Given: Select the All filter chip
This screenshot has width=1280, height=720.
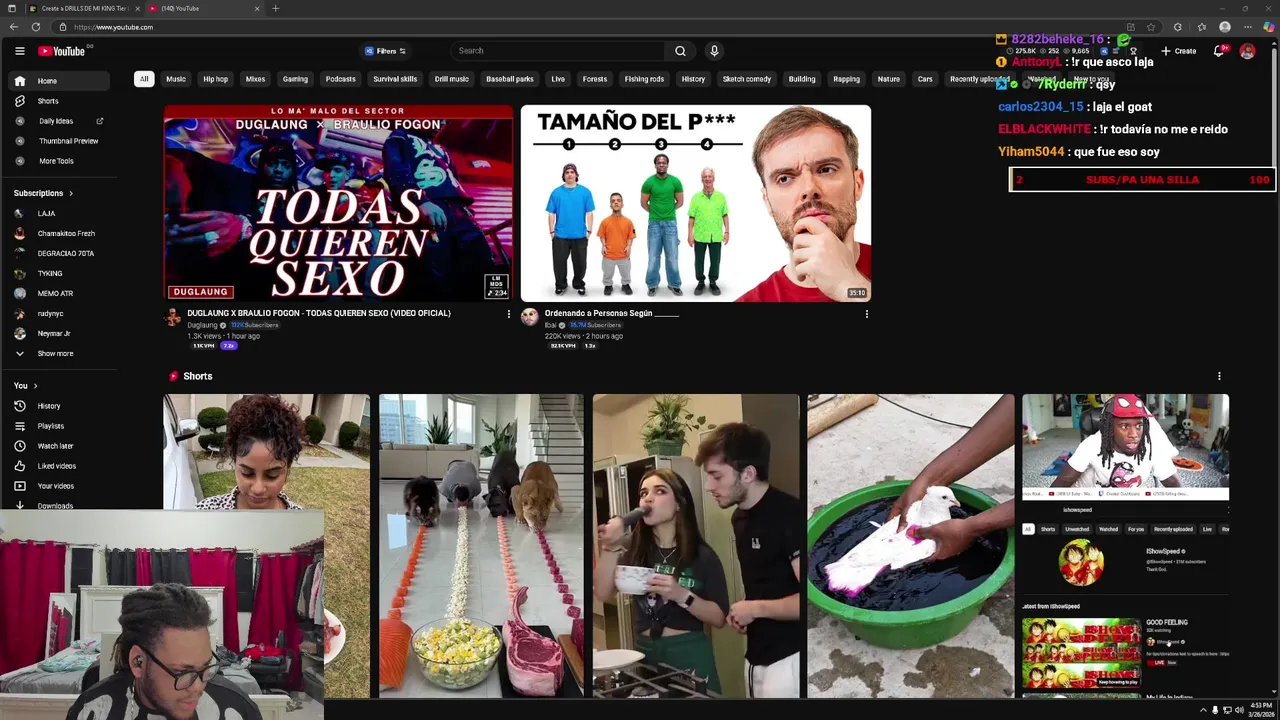Looking at the screenshot, I should click(144, 79).
